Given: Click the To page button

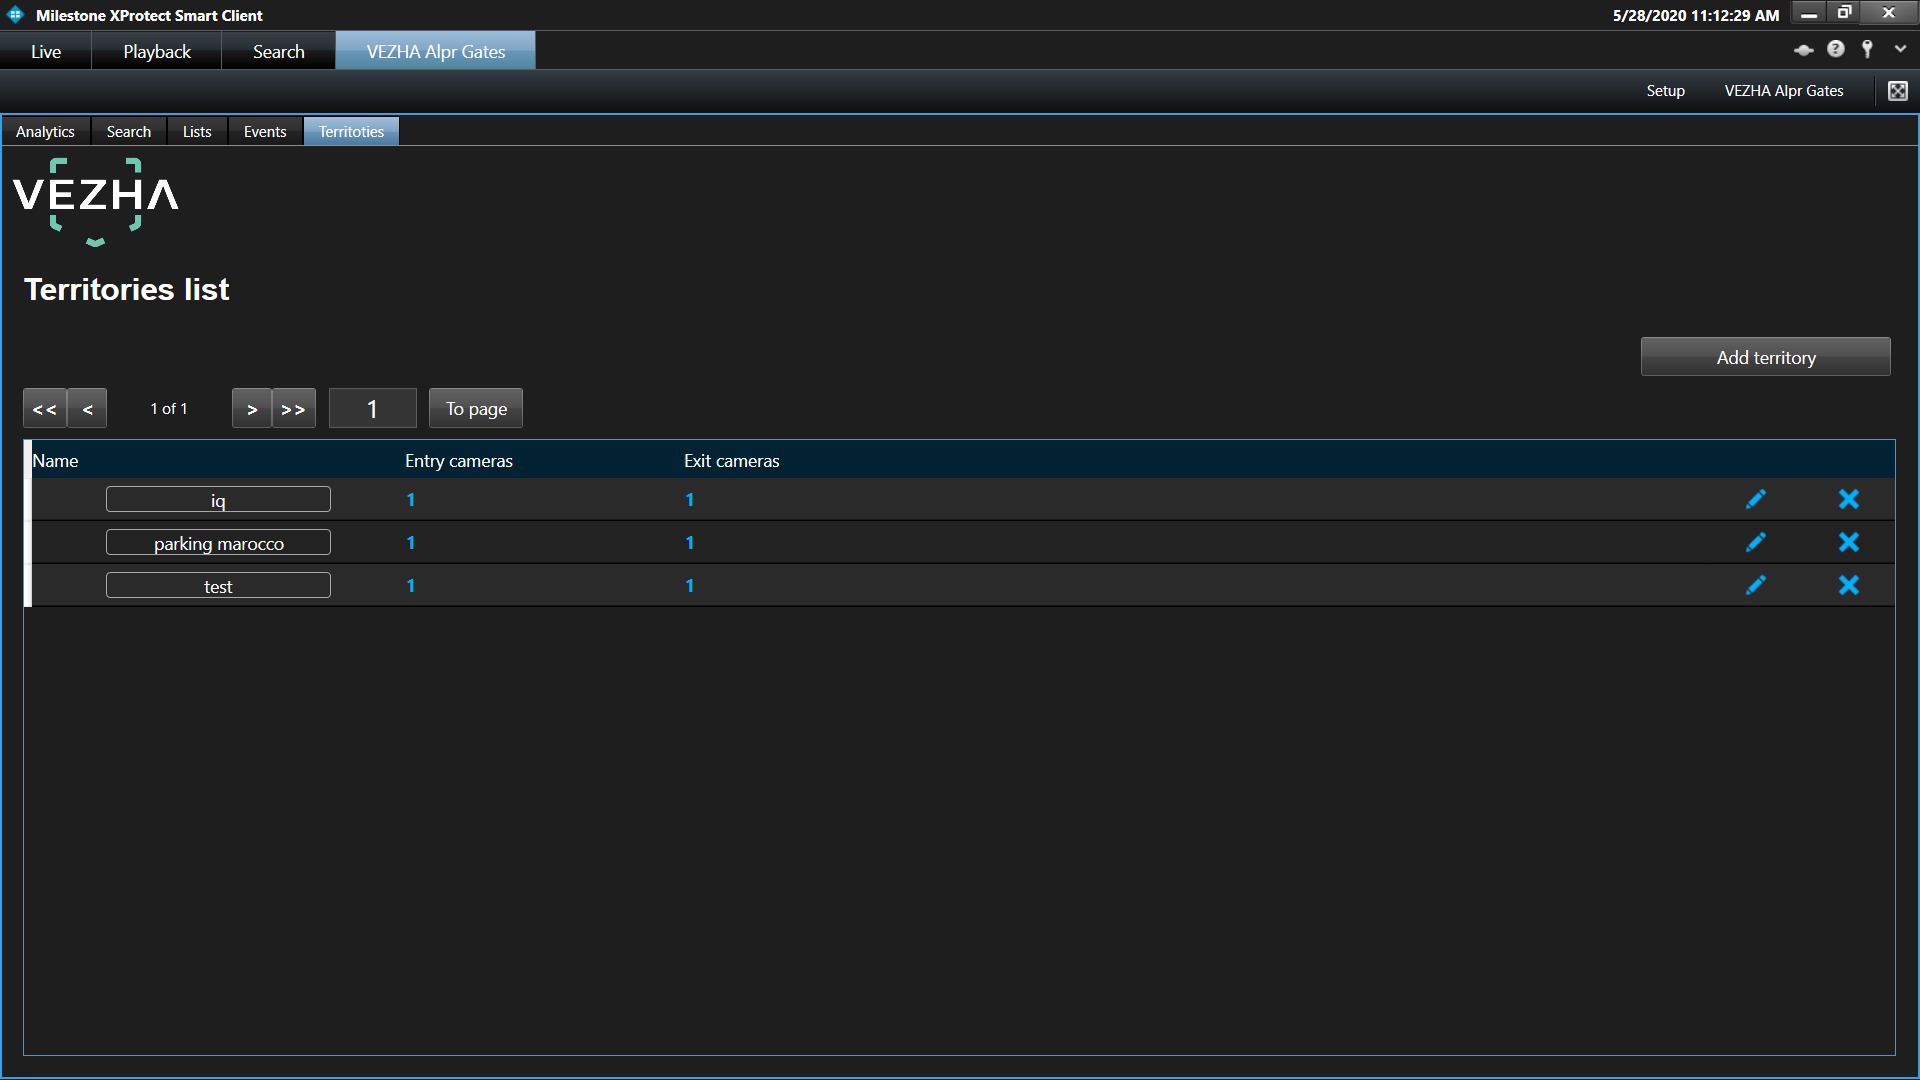Looking at the screenshot, I should click(x=476, y=408).
